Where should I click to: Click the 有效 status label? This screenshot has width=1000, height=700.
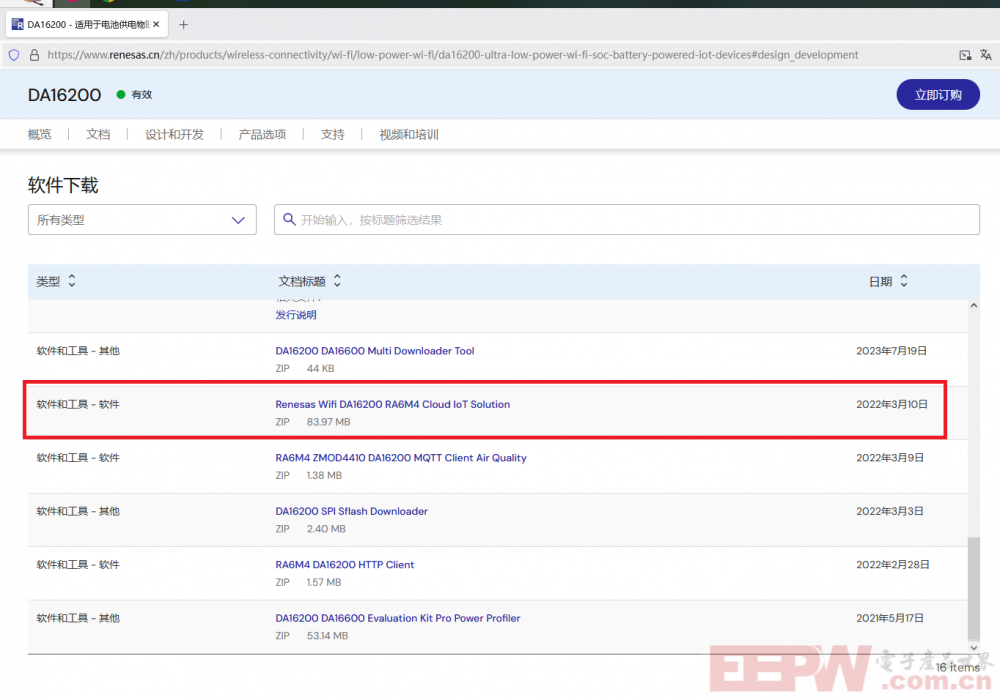[x=142, y=94]
